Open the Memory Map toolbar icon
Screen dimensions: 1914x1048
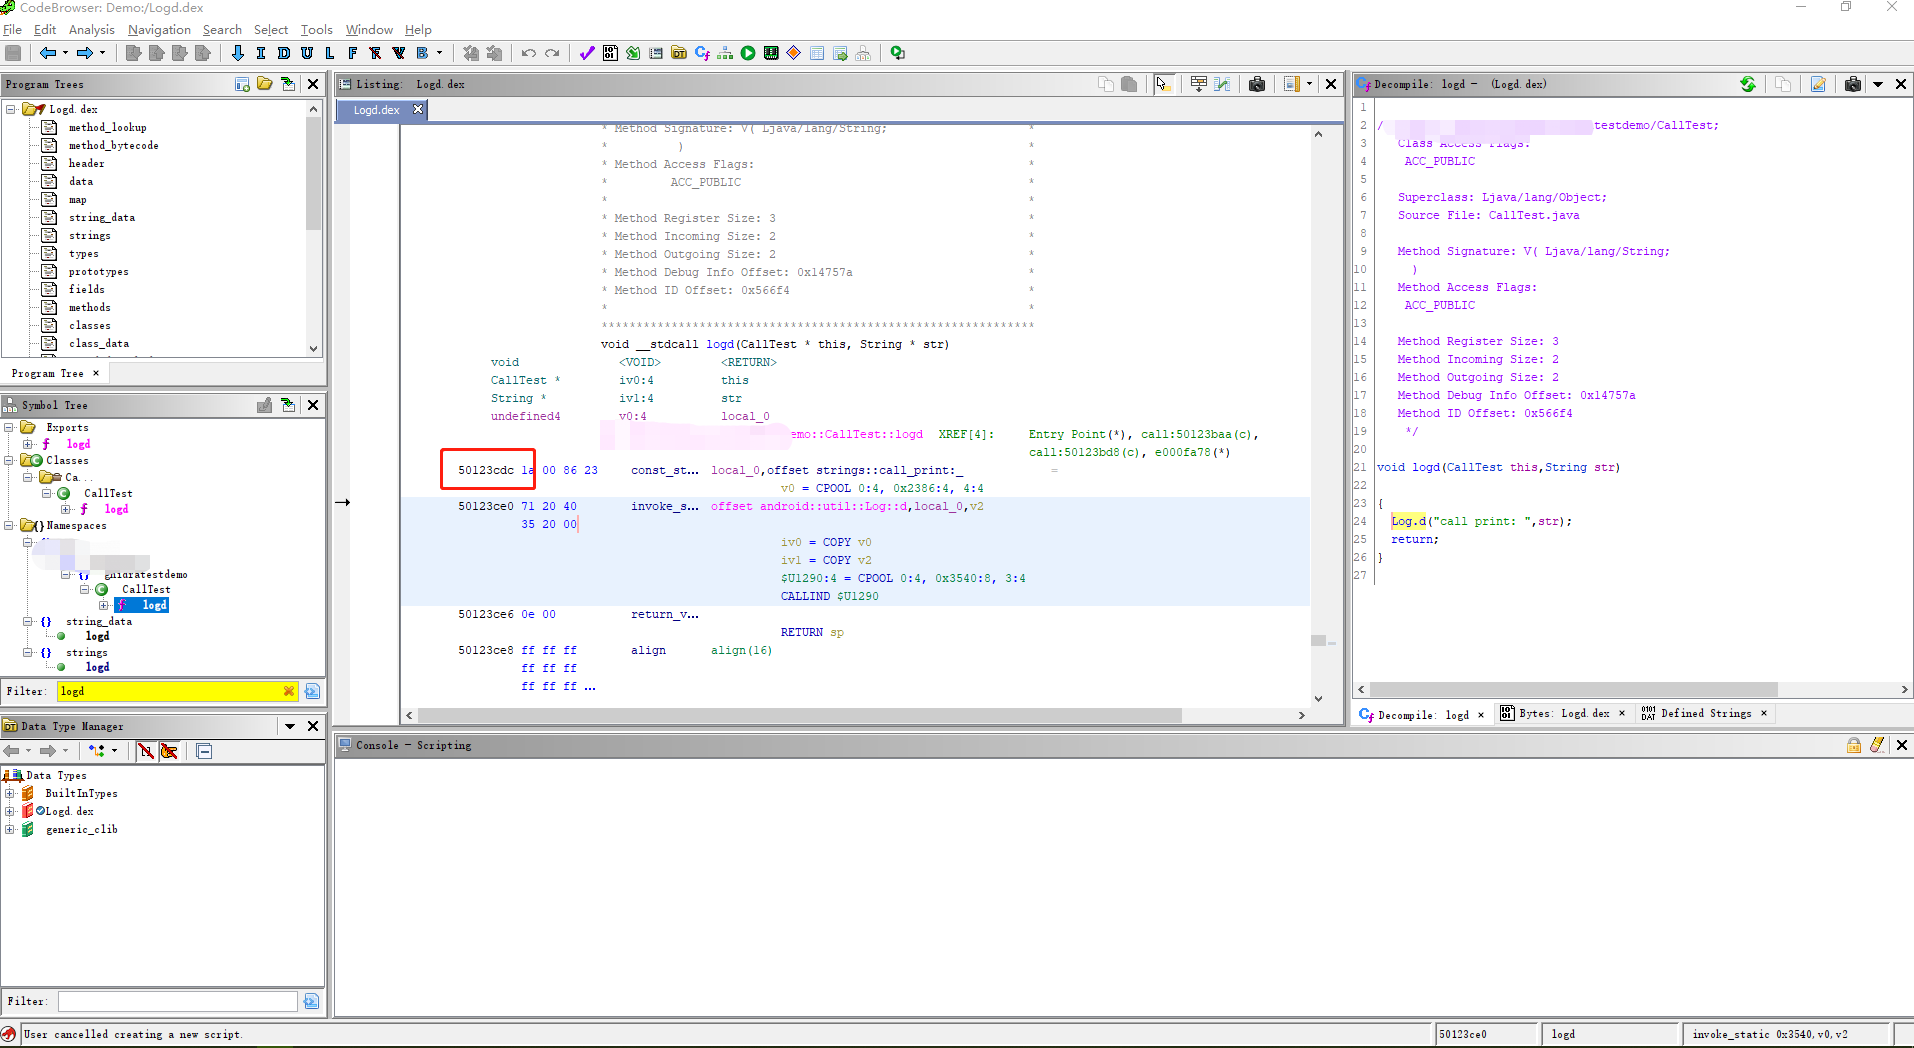(x=771, y=53)
